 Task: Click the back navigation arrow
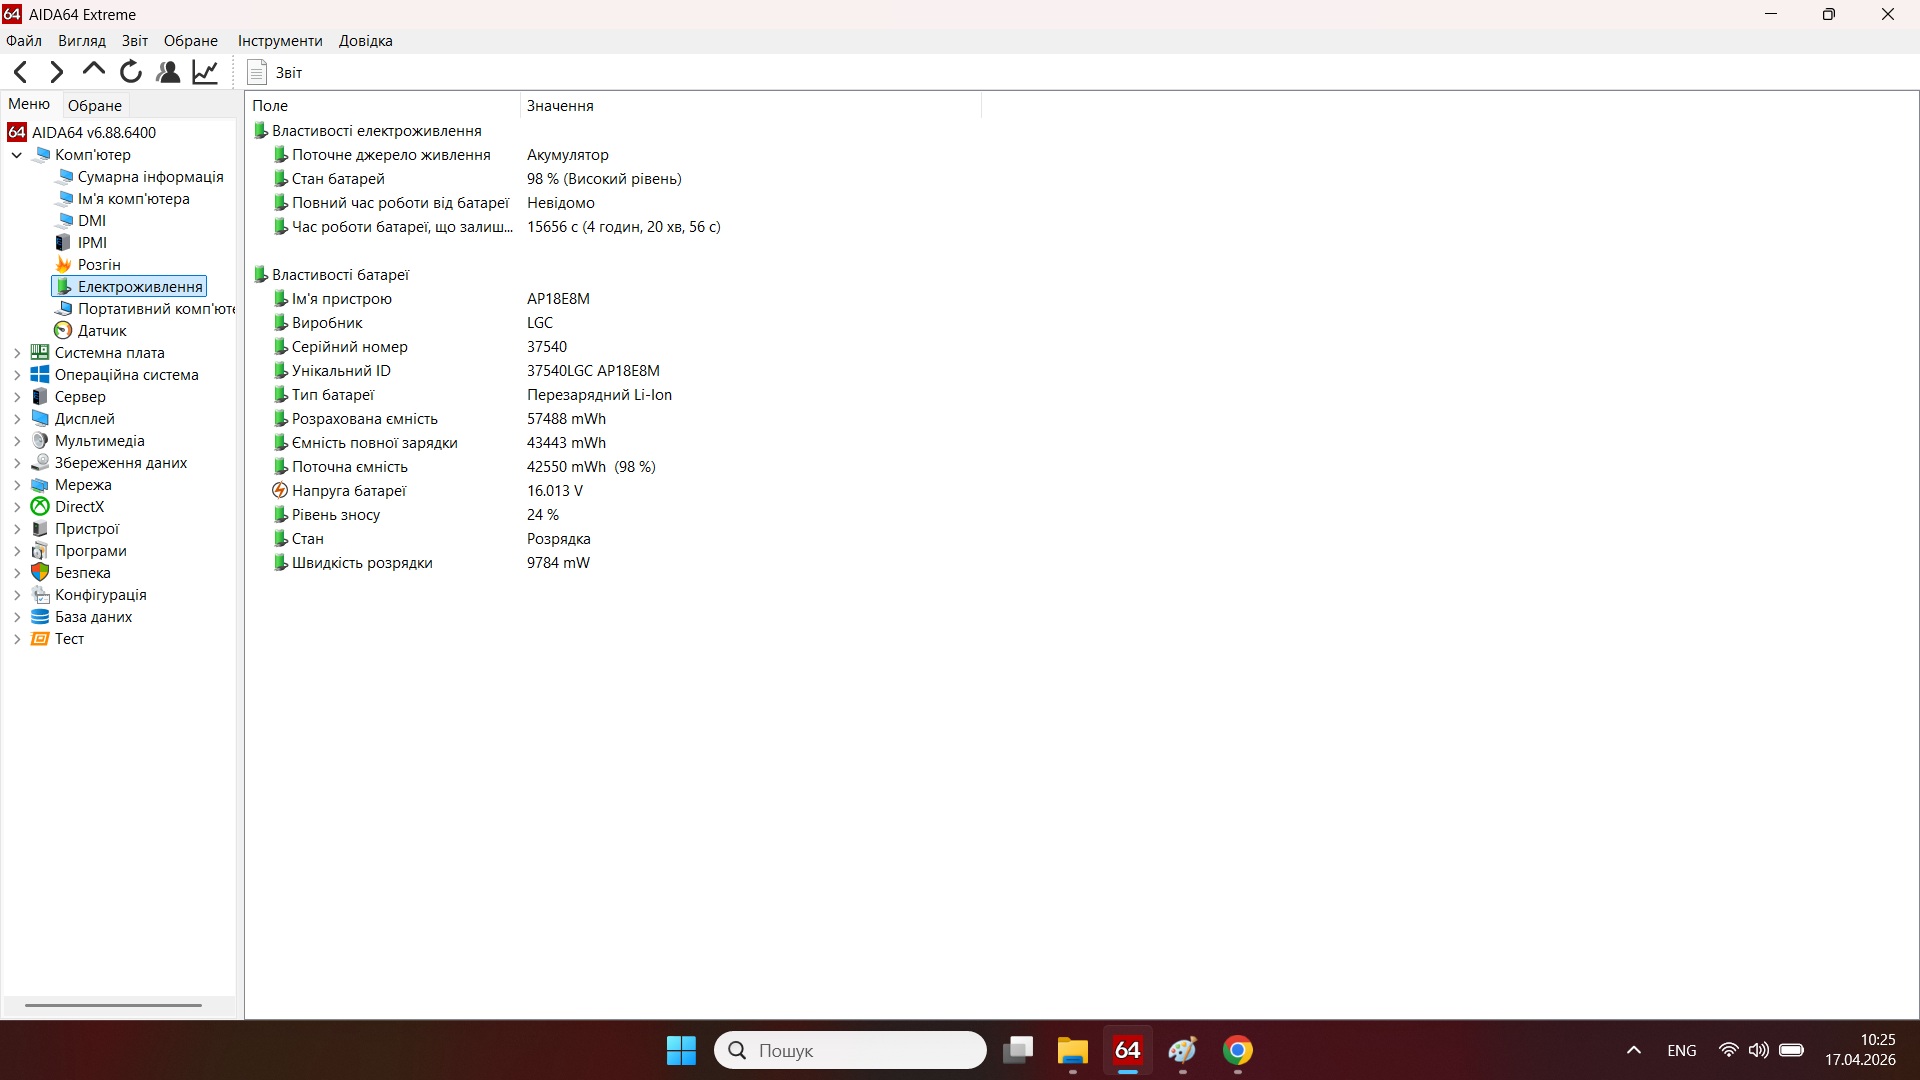[20, 71]
